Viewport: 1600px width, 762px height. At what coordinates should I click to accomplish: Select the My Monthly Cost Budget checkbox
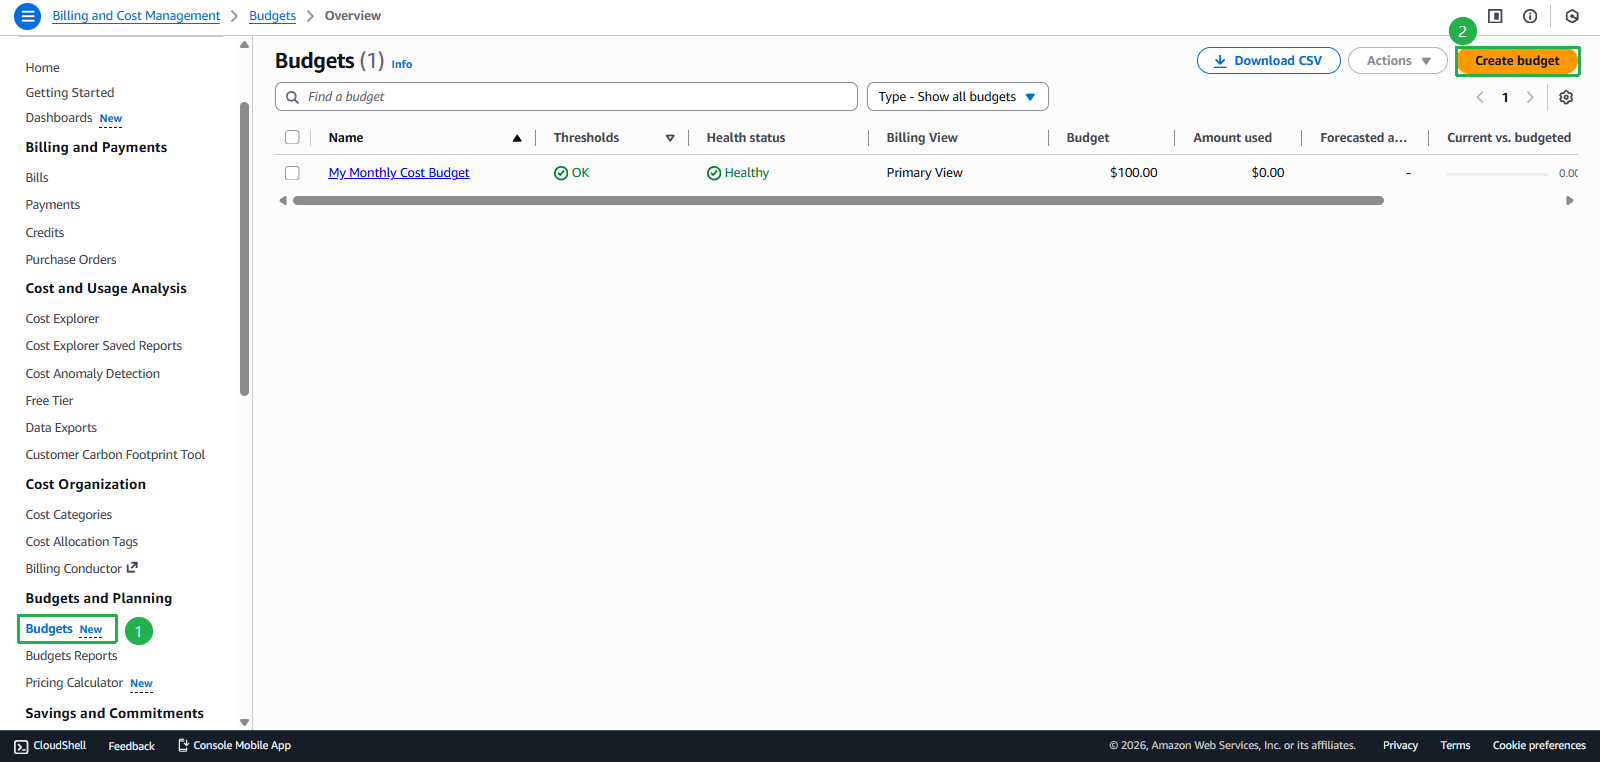tap(292, 173)
